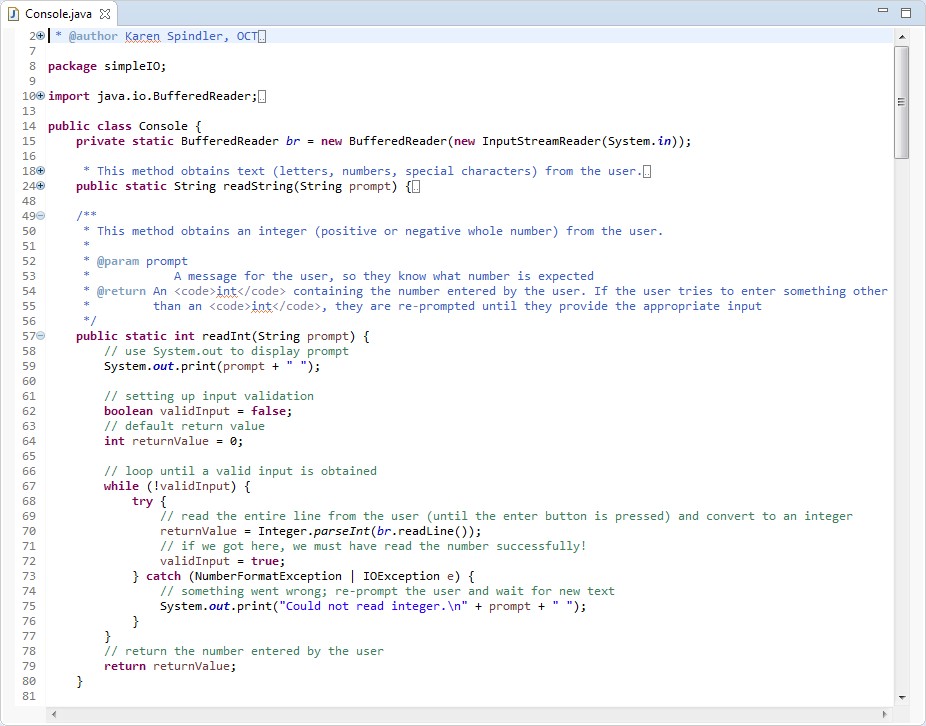926x726 pixels.
Task: Expand the folded comment at line 2
Action: (40, 36)
